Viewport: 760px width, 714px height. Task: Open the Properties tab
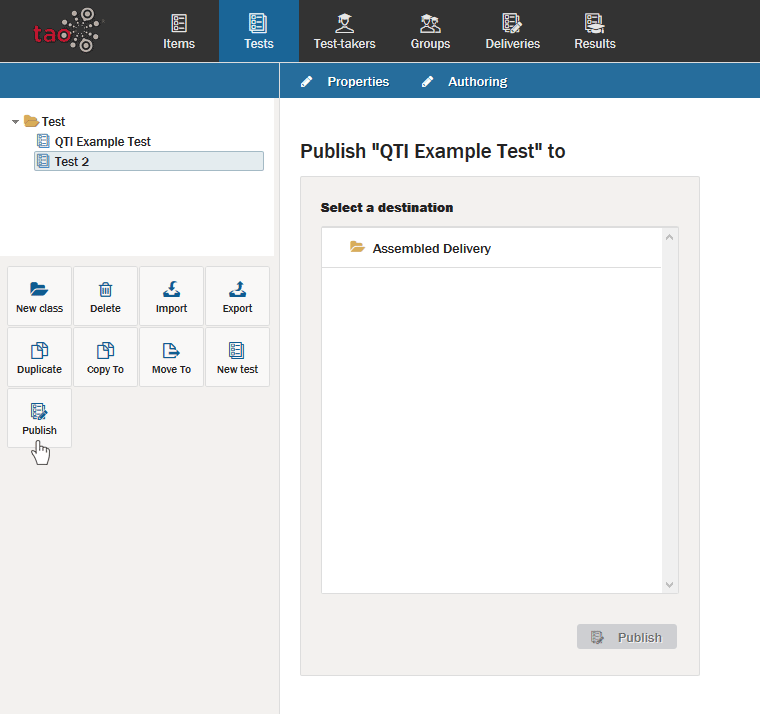pyautogui.click(x=357, y=82)
